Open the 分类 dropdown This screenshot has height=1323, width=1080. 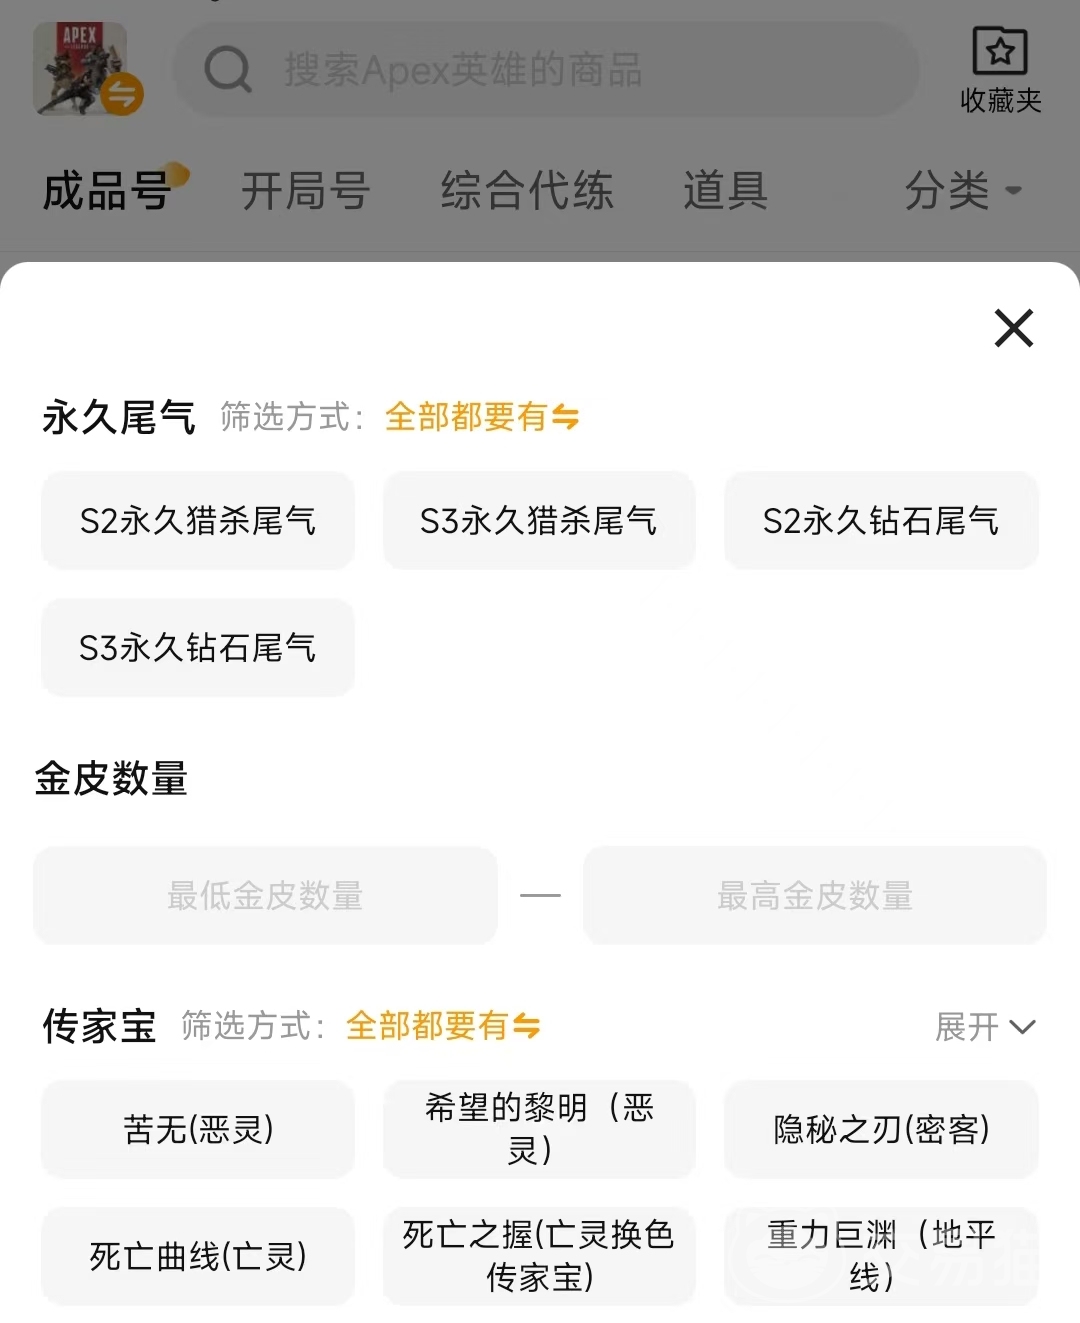pos(962,190)
